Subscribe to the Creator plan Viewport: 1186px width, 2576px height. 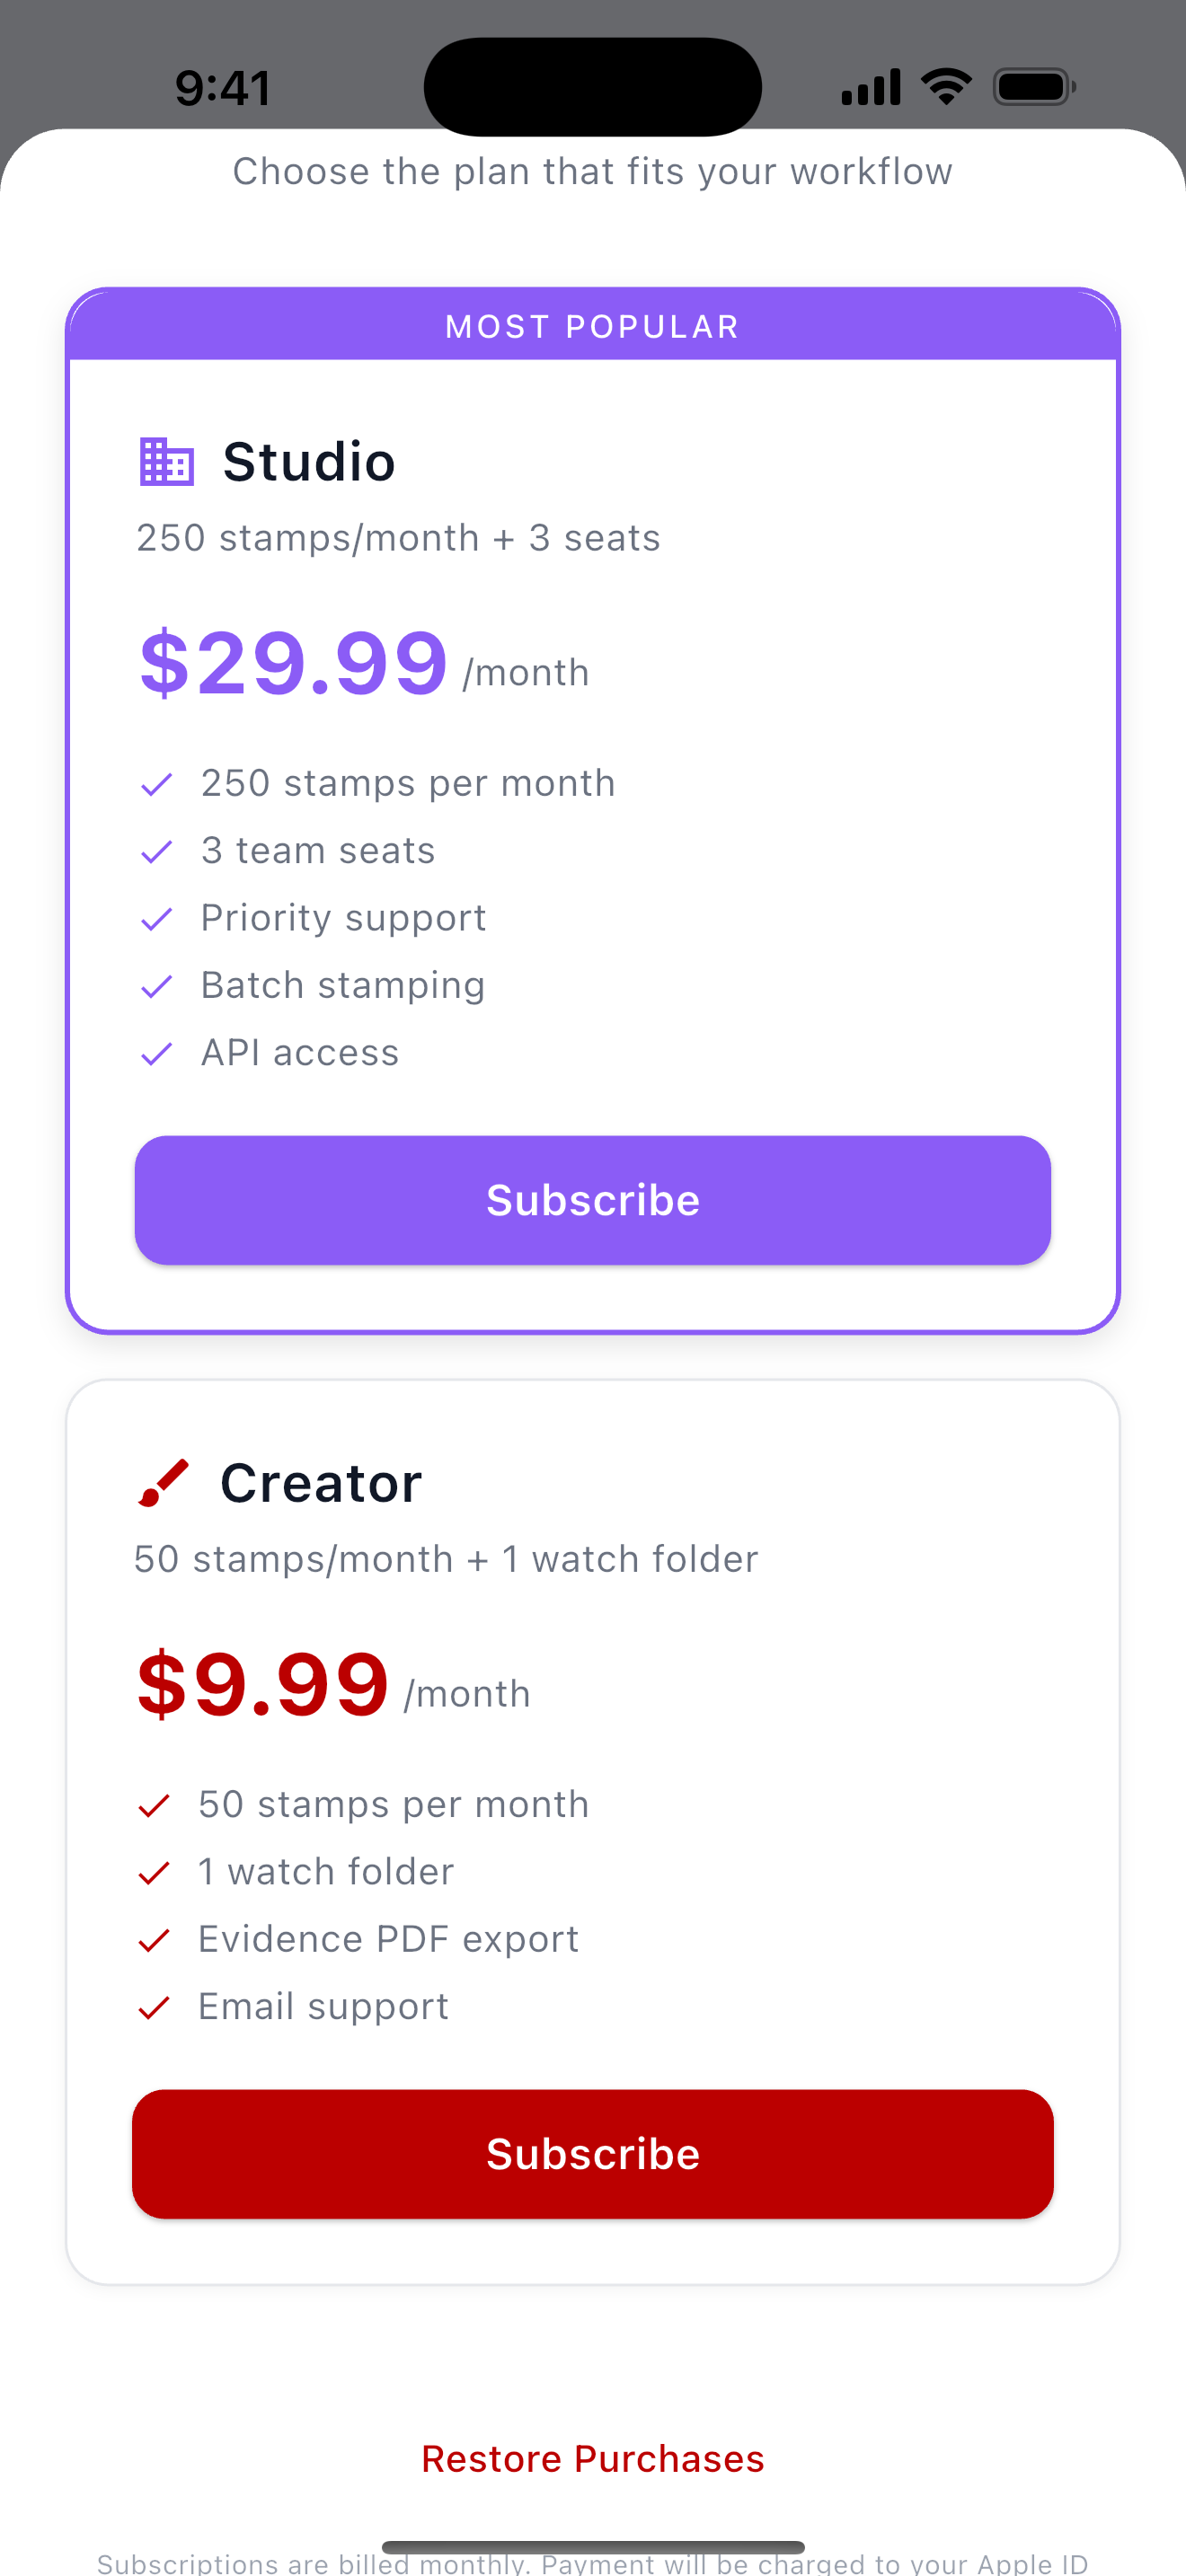pos(593,2154)
